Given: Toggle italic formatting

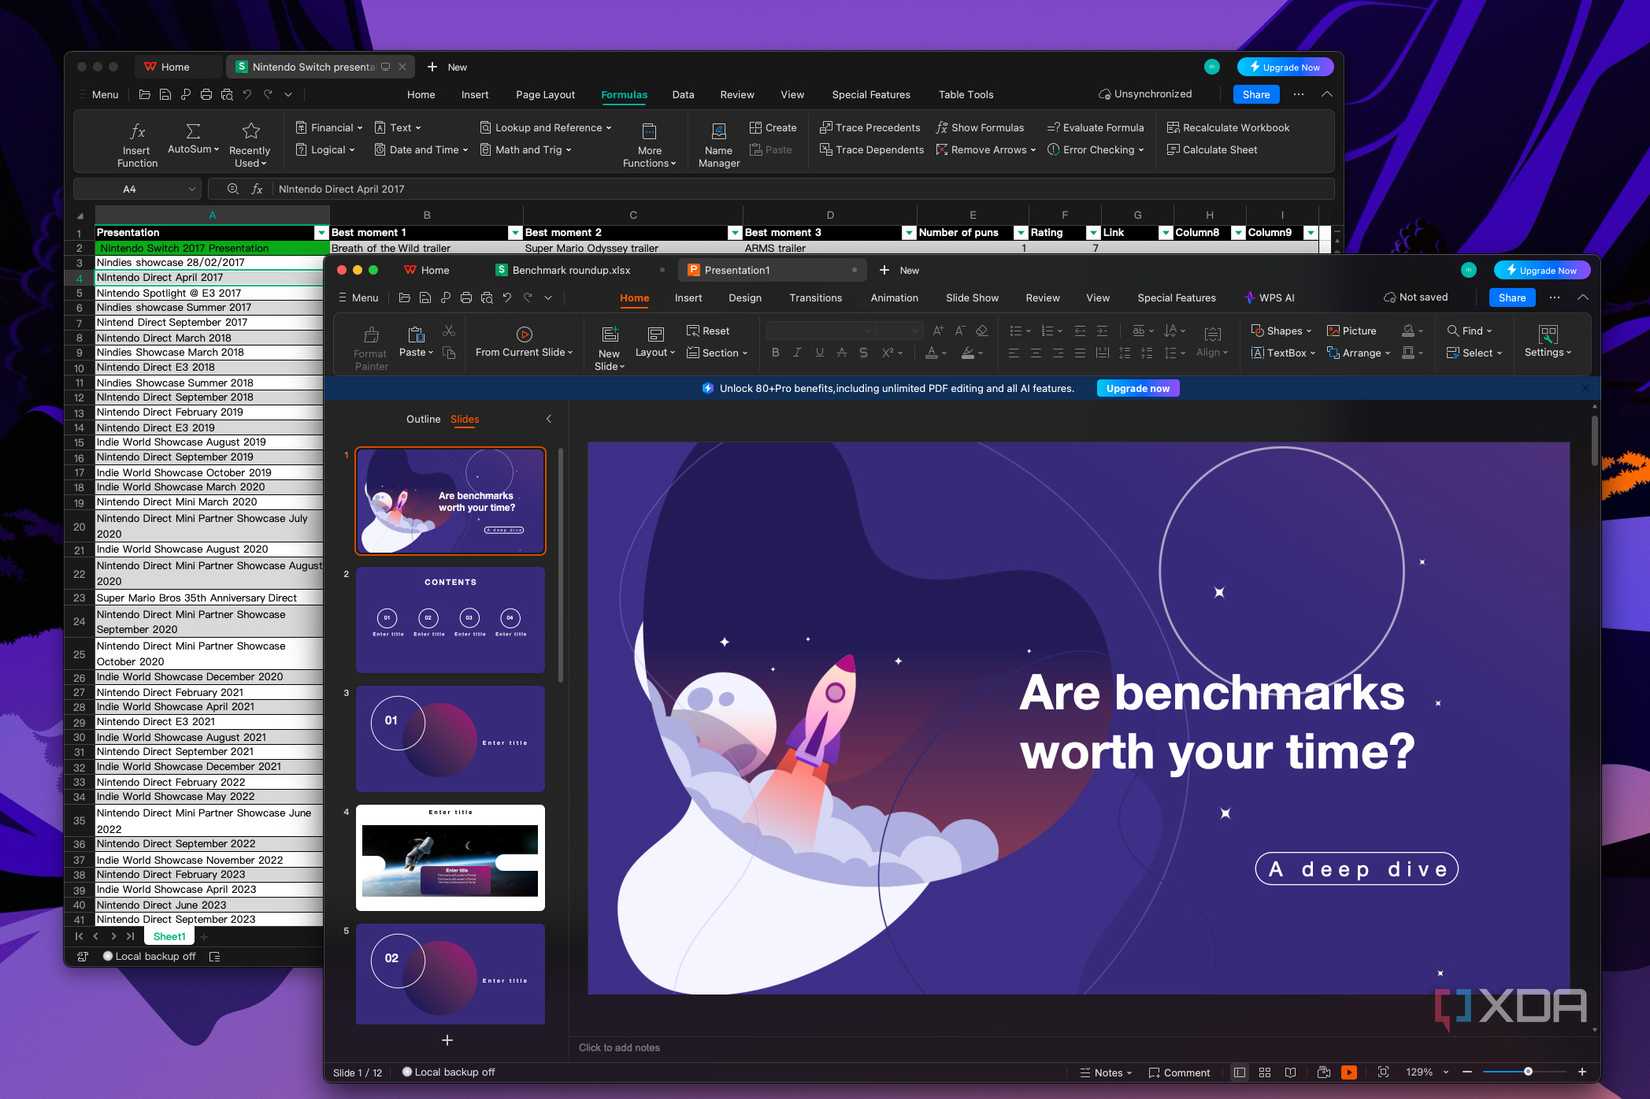Looking at the screenshot, I should pos(797,352).
